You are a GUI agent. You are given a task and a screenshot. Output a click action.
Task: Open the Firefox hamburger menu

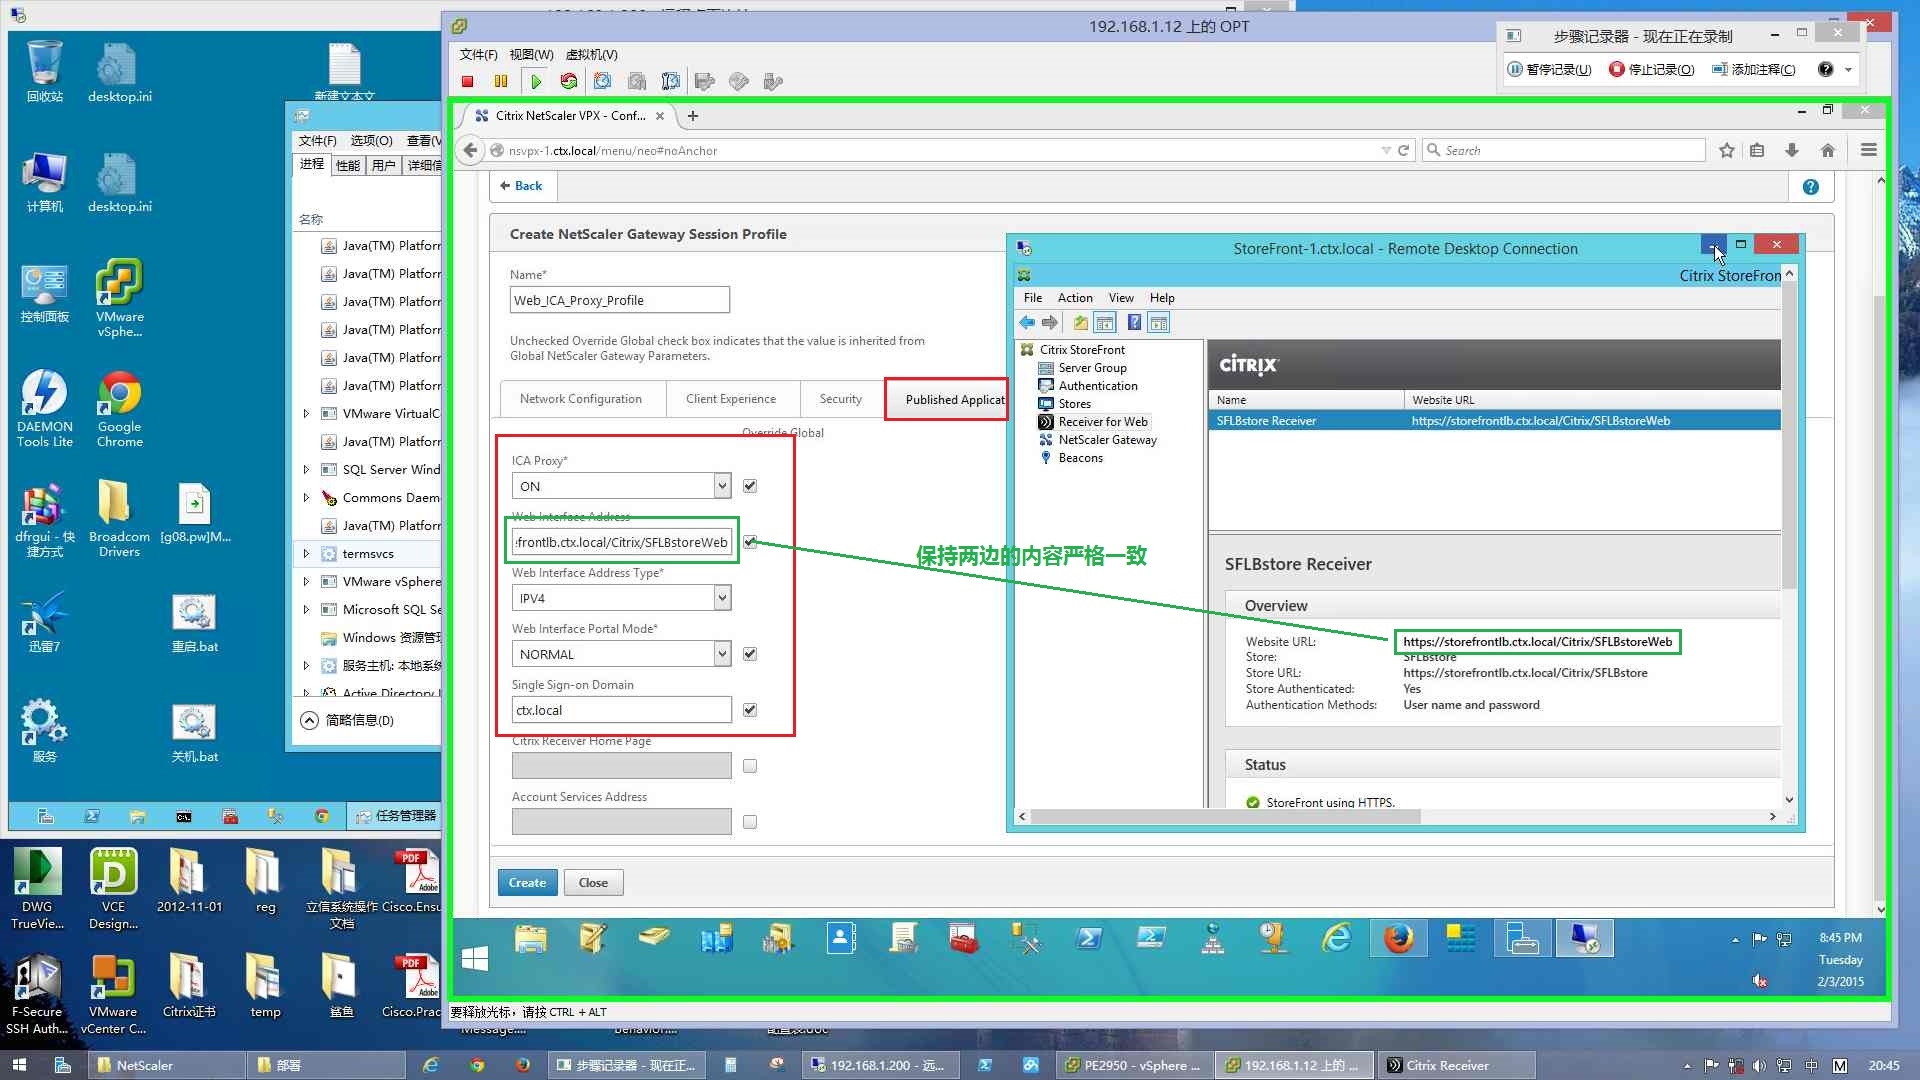(x=1868, y=150)
